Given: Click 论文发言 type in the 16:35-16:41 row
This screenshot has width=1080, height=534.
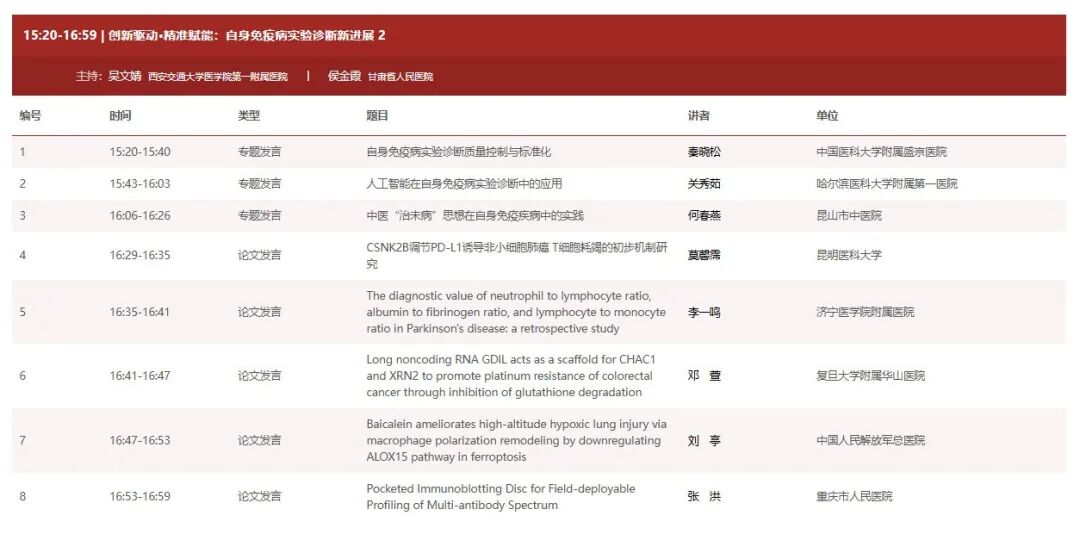Looking at the screenshot, I should point(260,312).
